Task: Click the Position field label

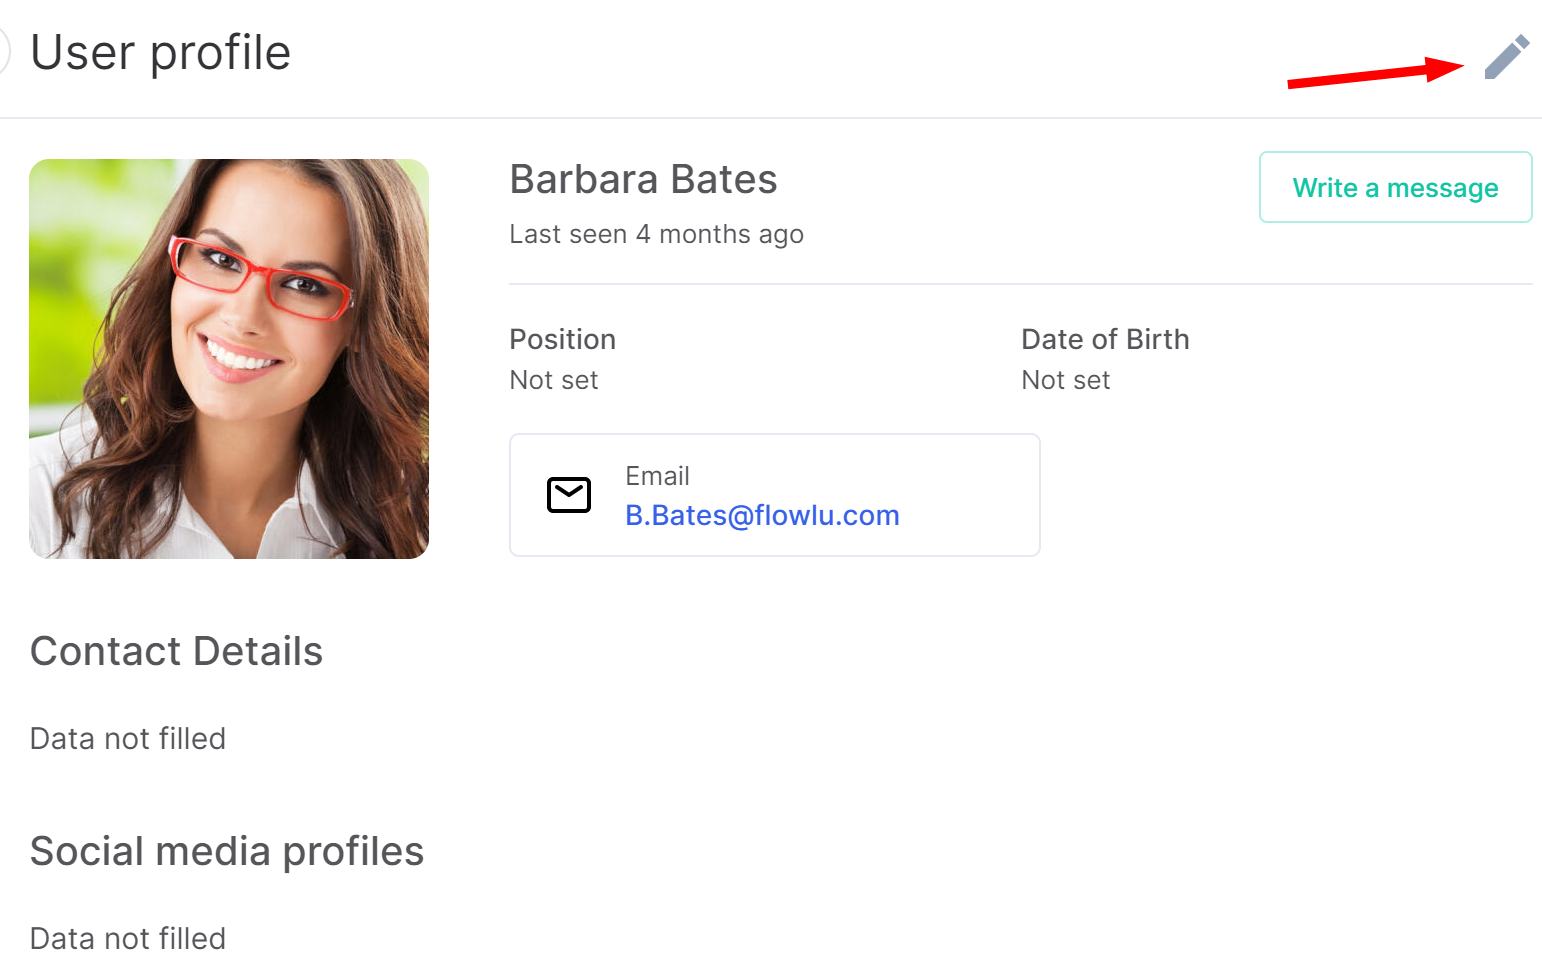Action: (x=562, y=339)
